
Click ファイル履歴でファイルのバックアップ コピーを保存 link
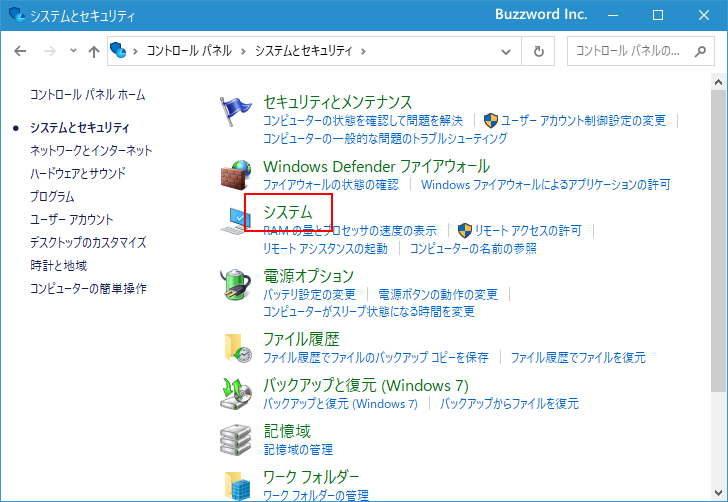click(x=376, y=358)
